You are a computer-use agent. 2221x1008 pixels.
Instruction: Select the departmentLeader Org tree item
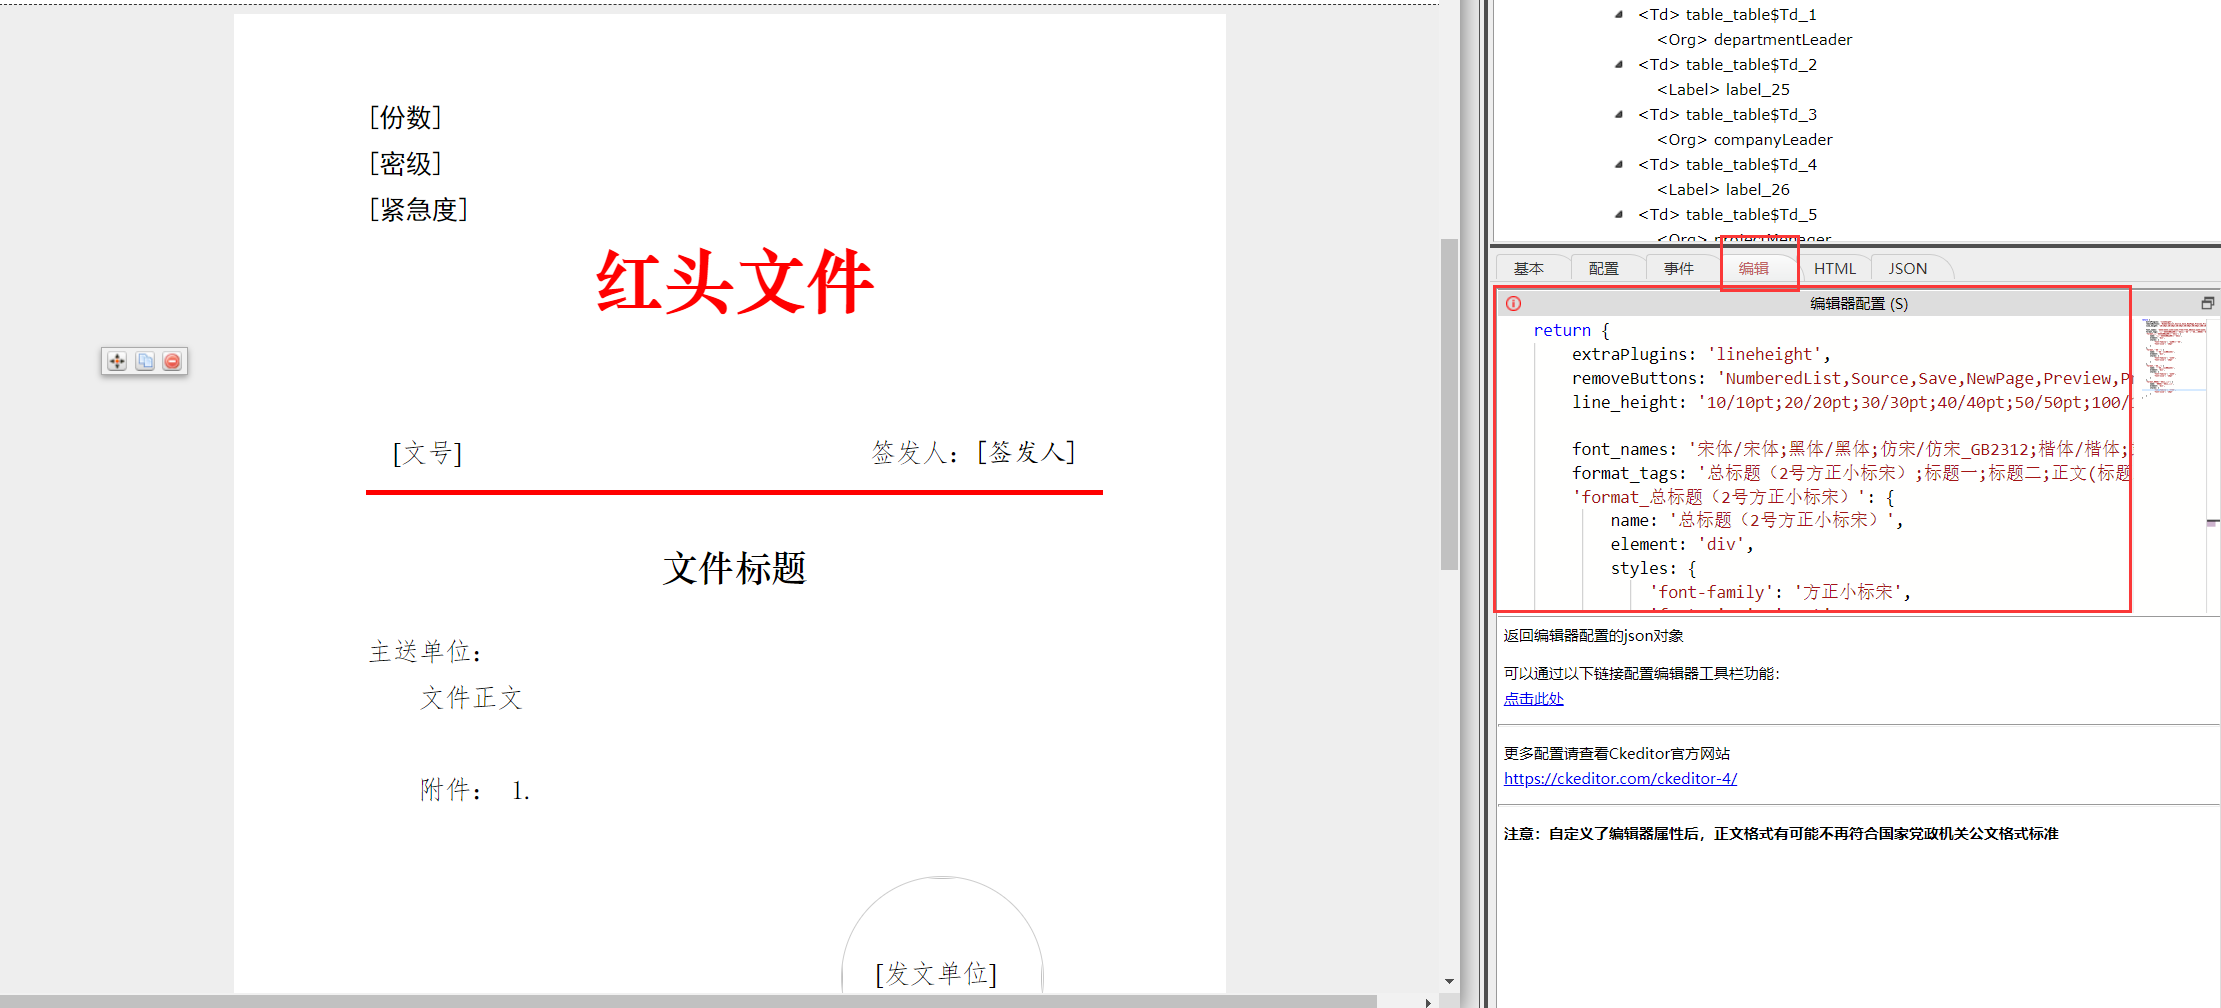point(1754,39)
